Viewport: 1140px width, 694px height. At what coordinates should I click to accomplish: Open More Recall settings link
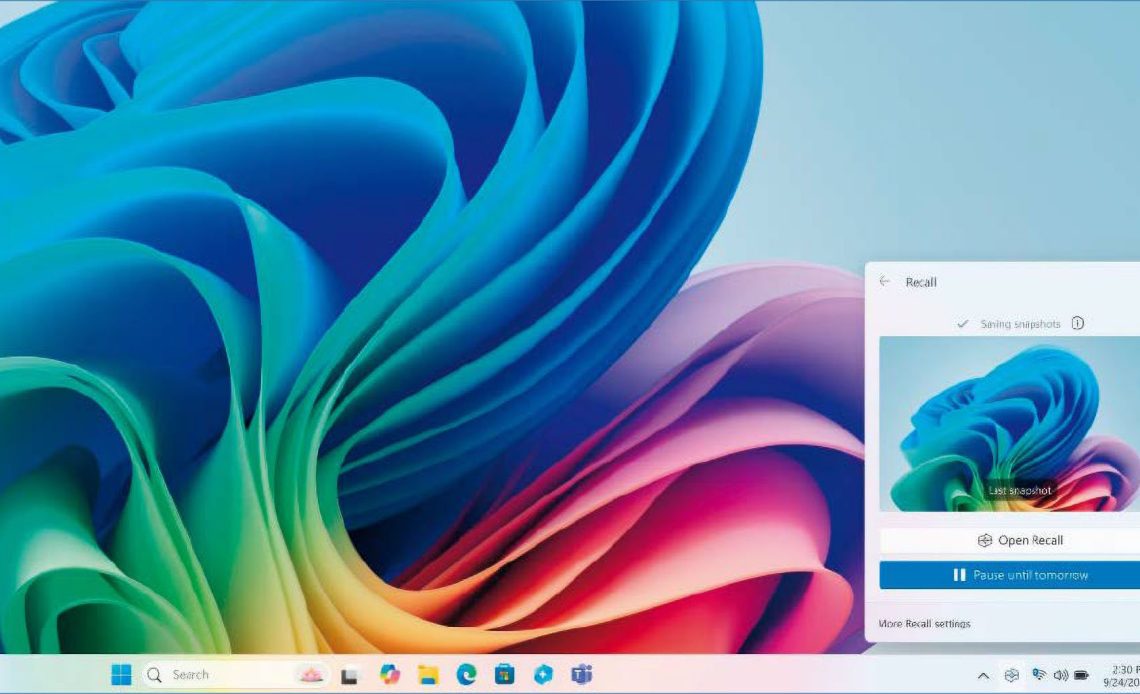click(924, 624)
